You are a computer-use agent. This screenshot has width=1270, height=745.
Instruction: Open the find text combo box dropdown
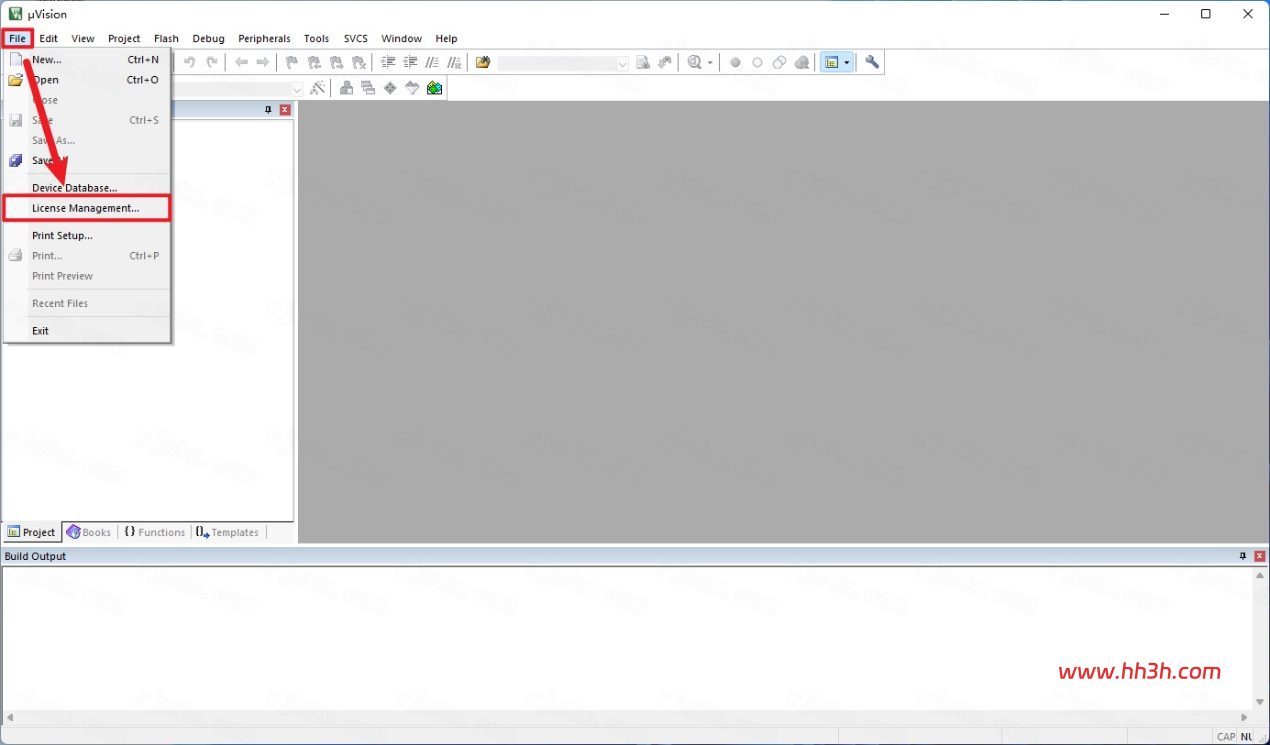point(622,63)
